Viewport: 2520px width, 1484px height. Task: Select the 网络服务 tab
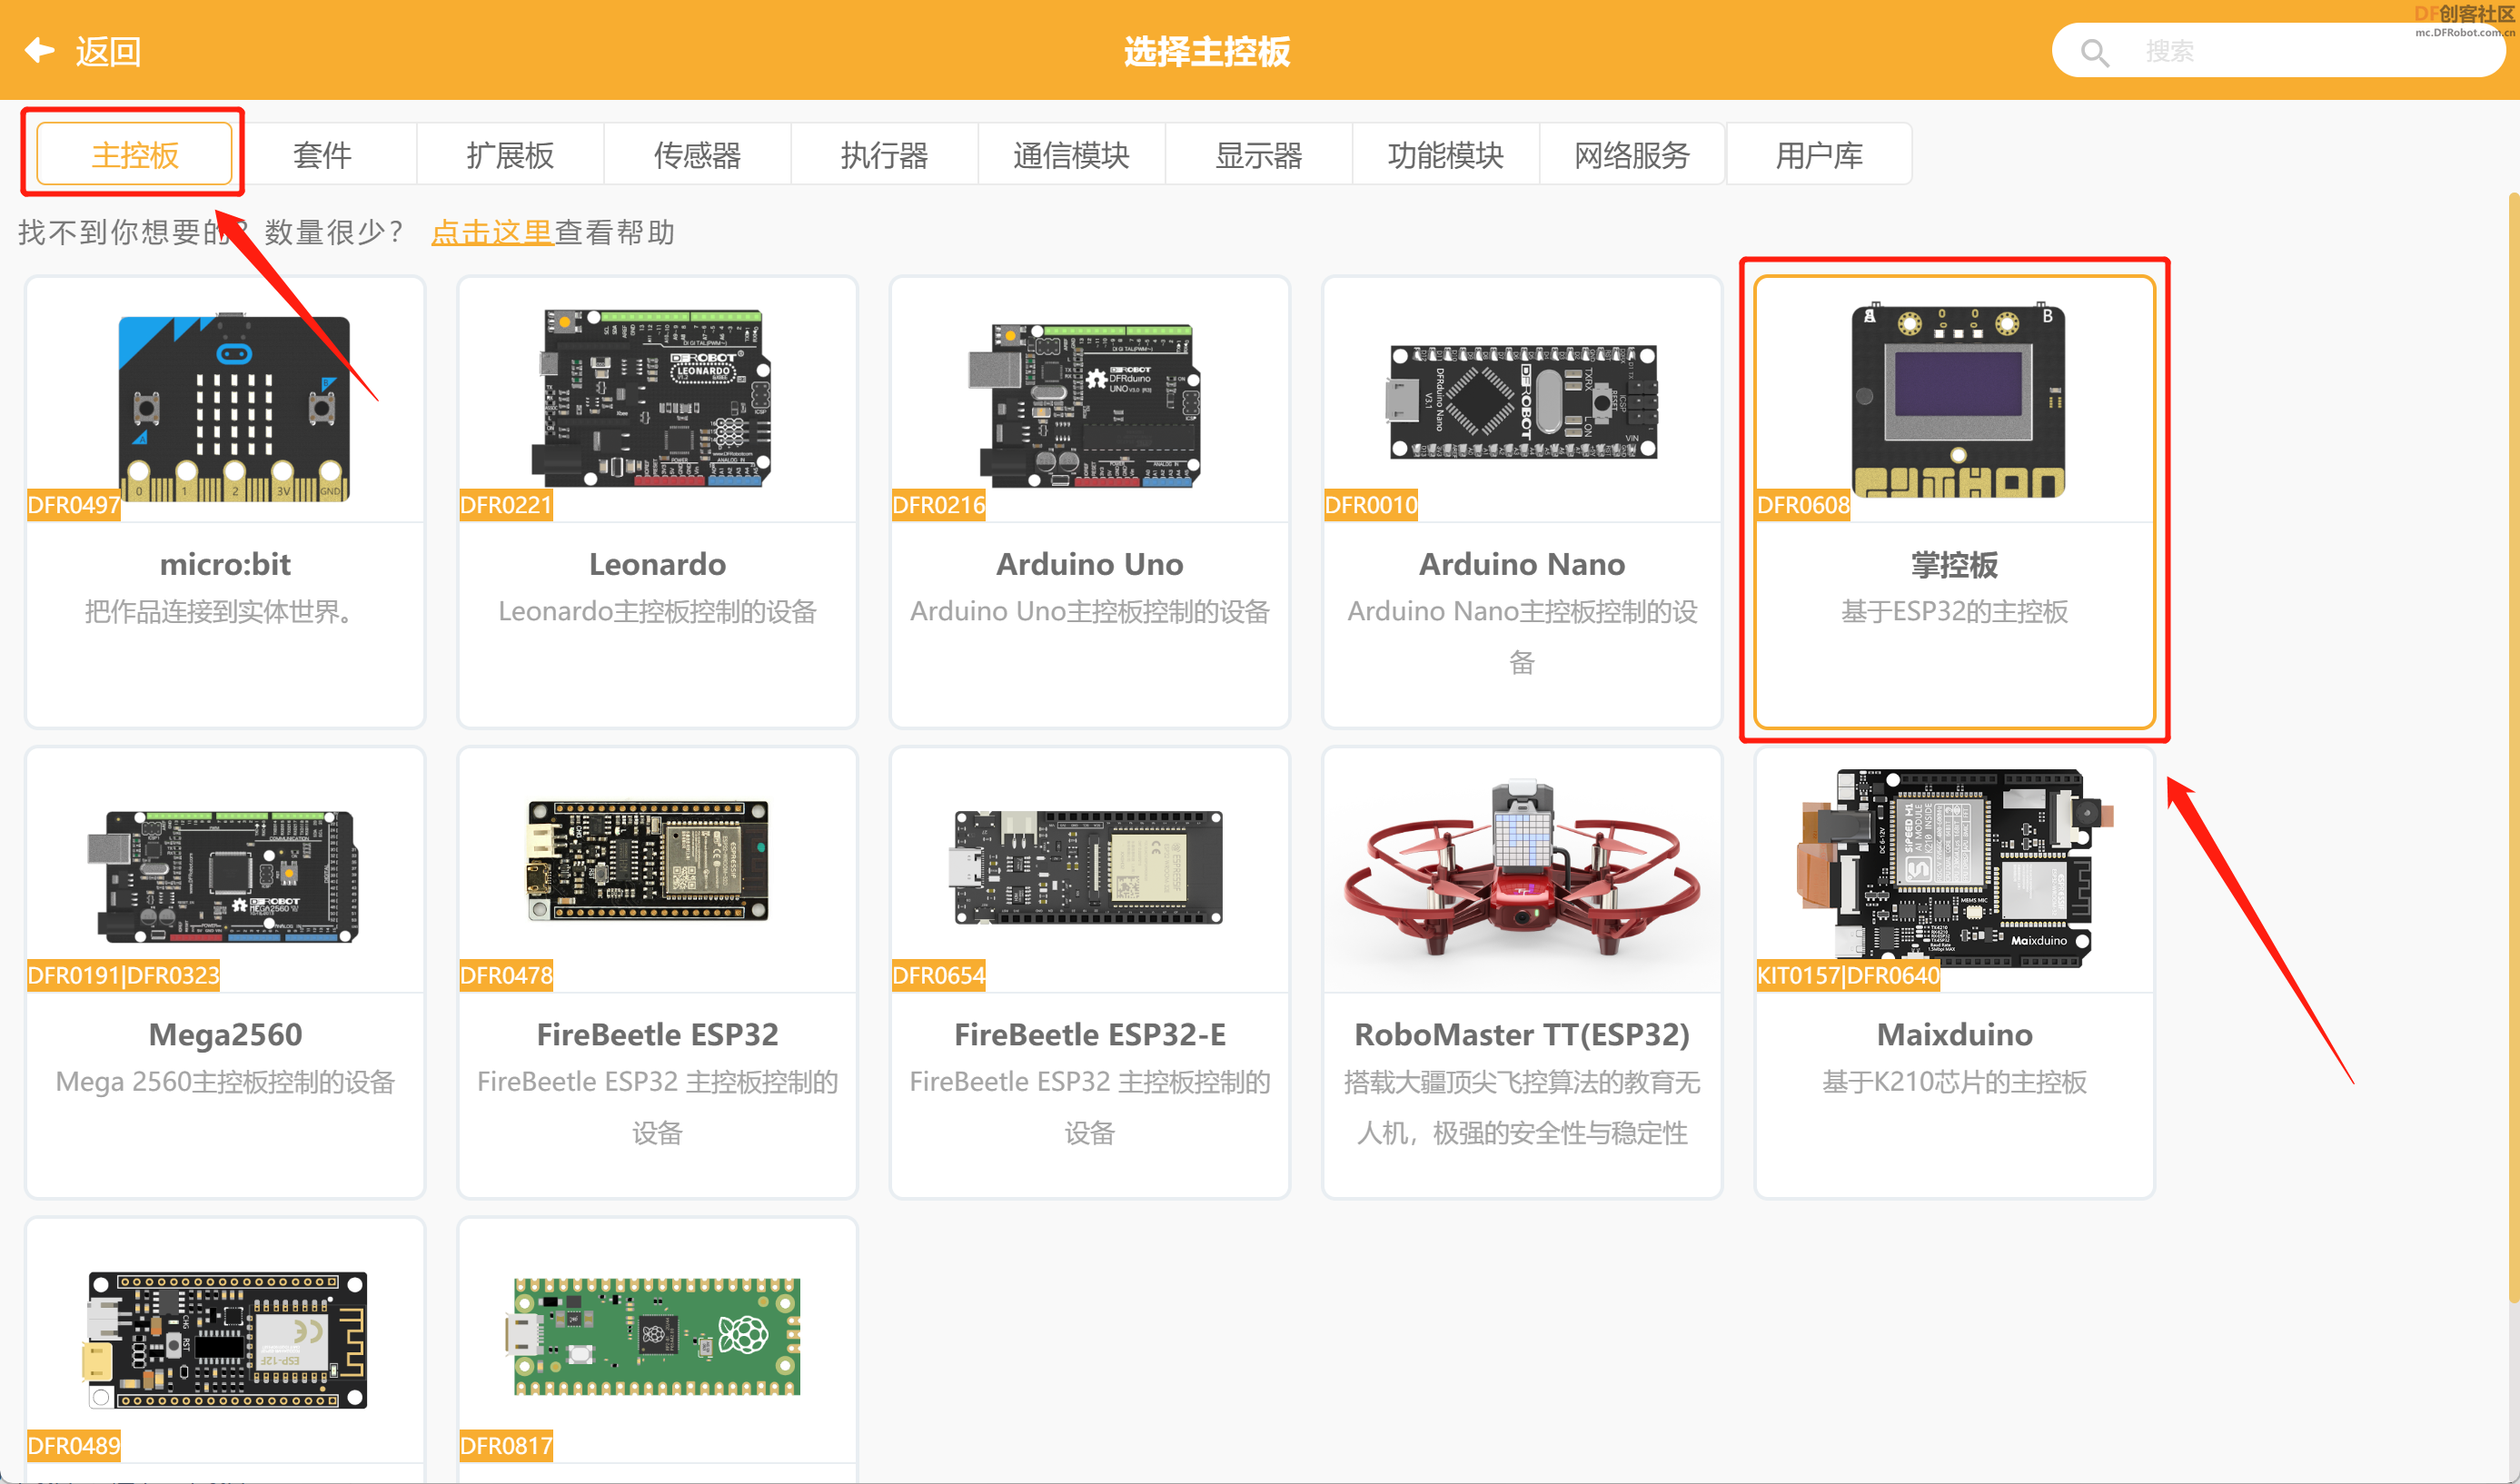1632,155
